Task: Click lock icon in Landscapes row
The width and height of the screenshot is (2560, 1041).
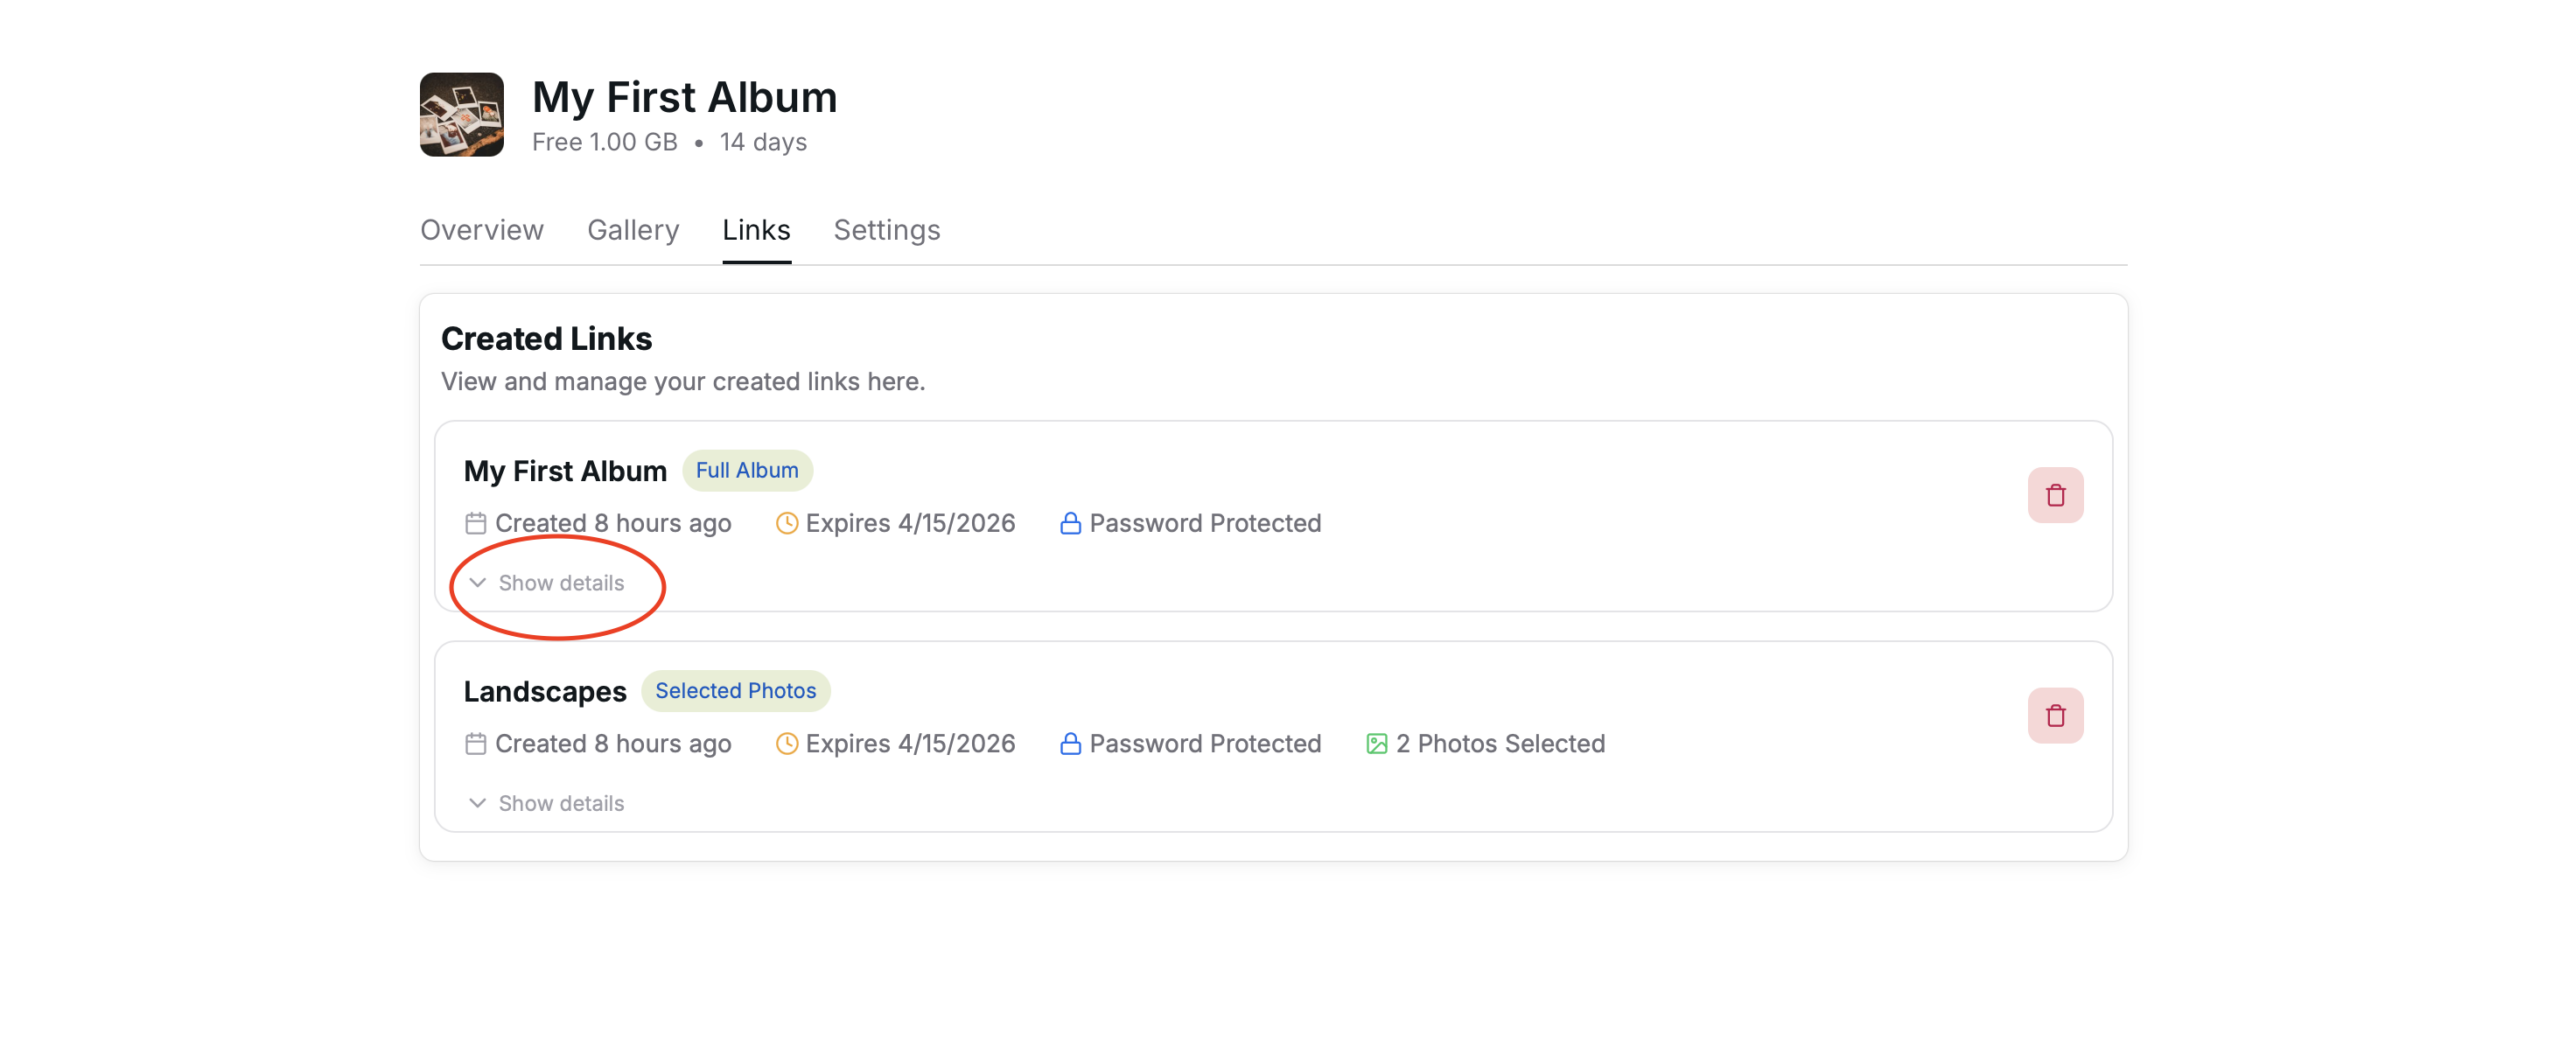Action: click(1069, 743)
